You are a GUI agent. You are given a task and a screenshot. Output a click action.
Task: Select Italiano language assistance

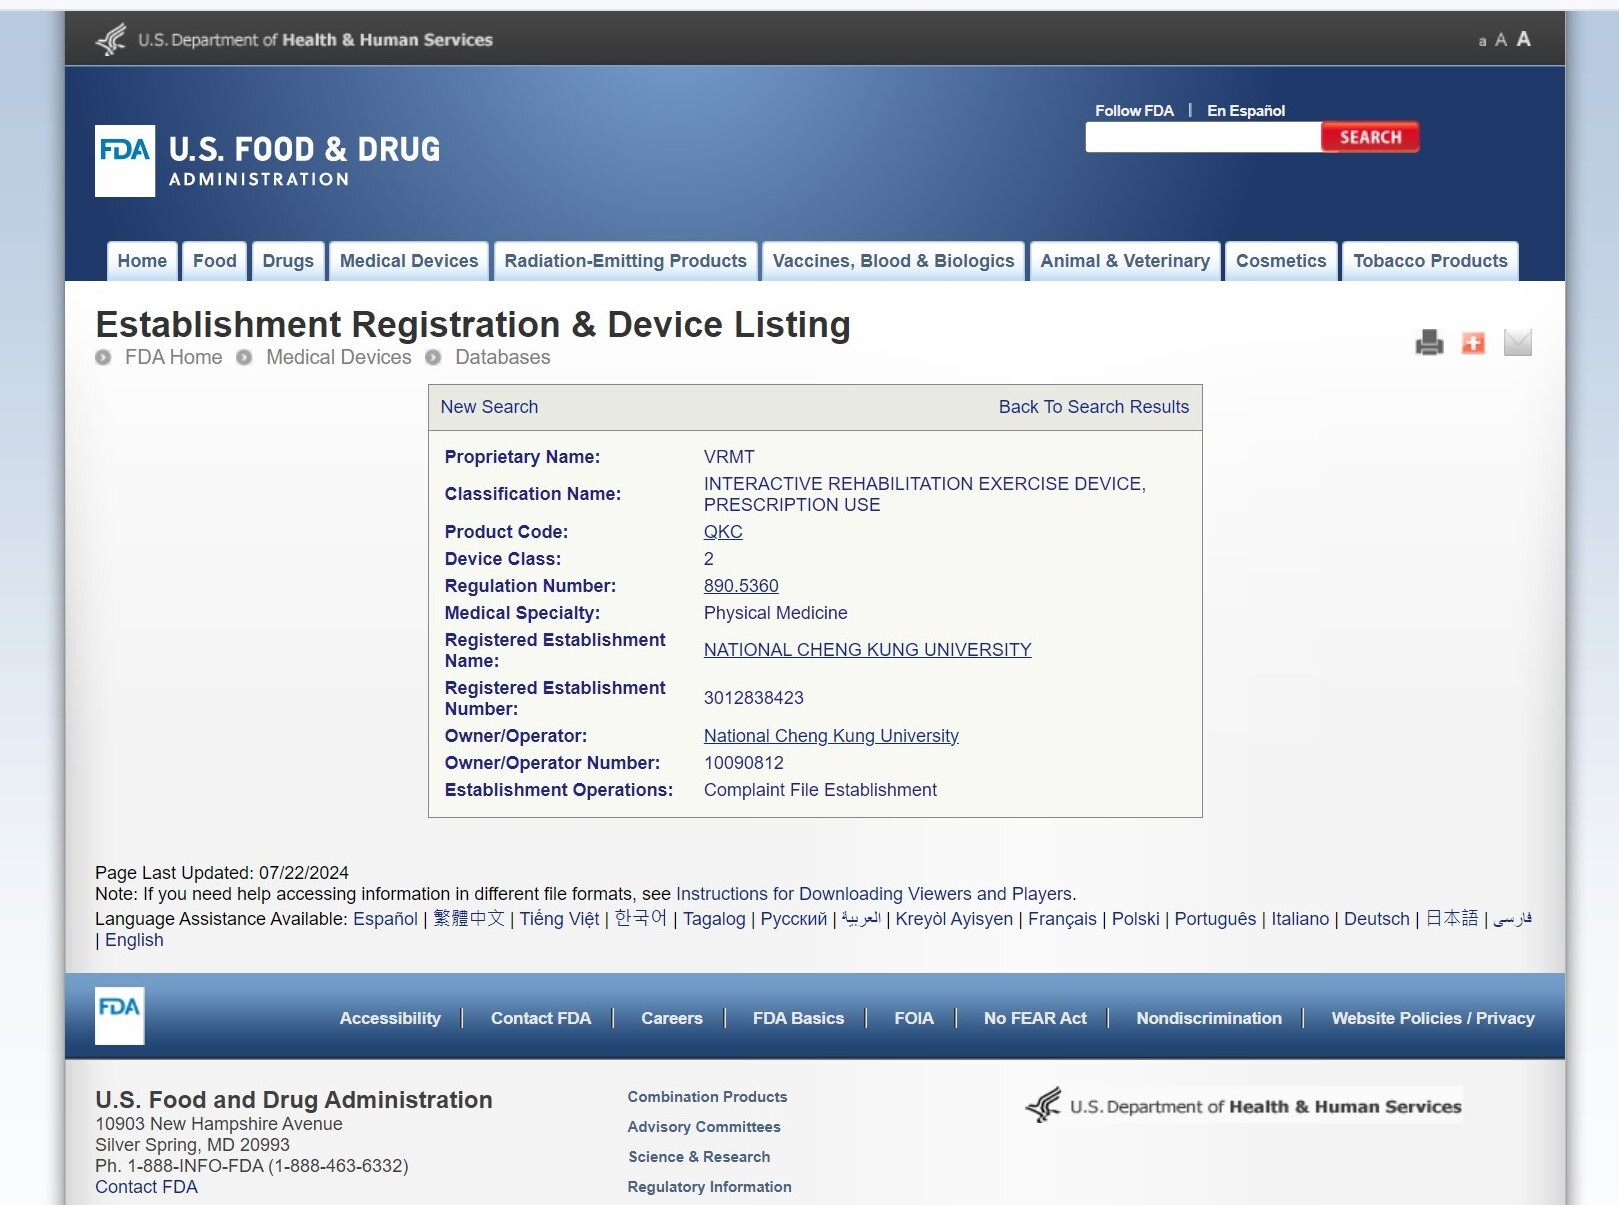point(1300,919)
